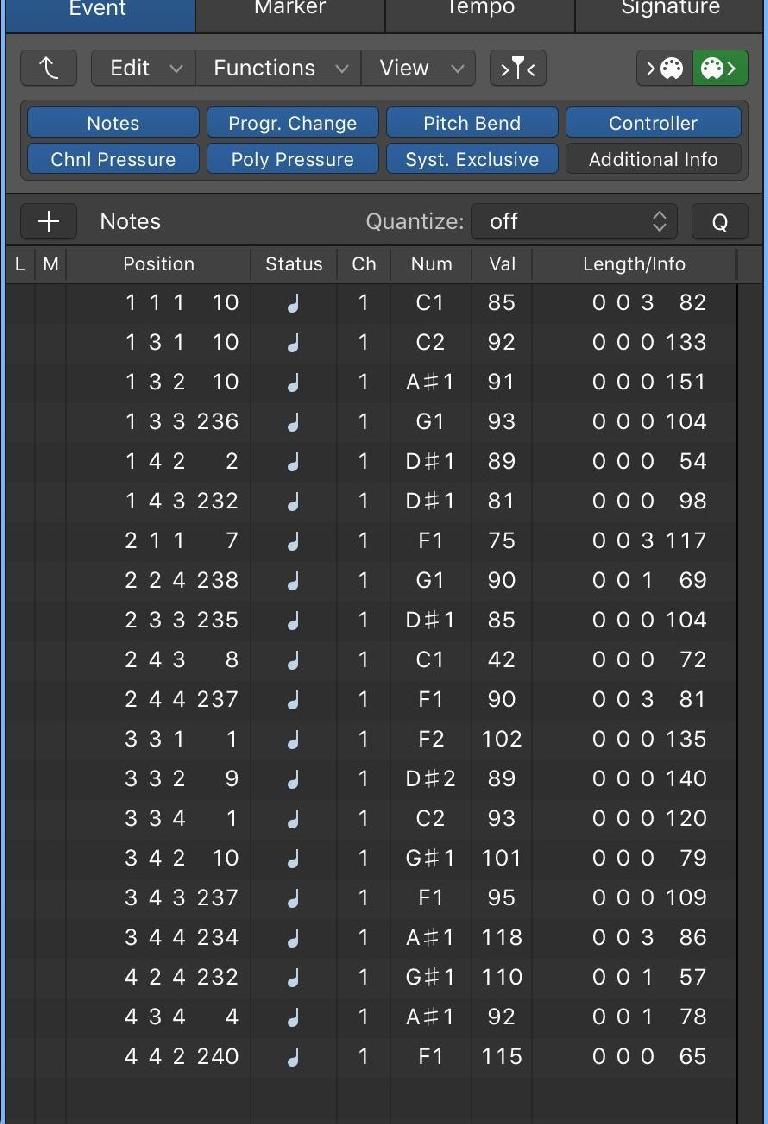Enable the Additional Info filter

click(x=653, y=159)
